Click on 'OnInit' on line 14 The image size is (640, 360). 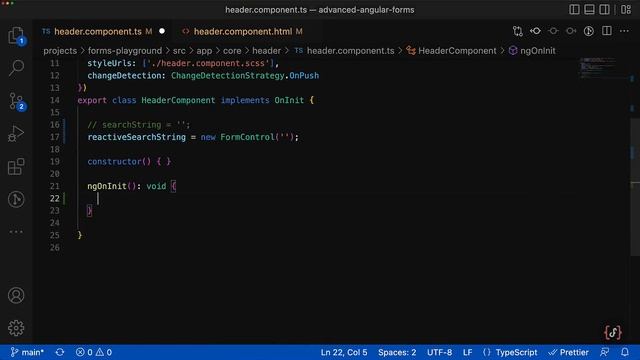tap(289, 100)
